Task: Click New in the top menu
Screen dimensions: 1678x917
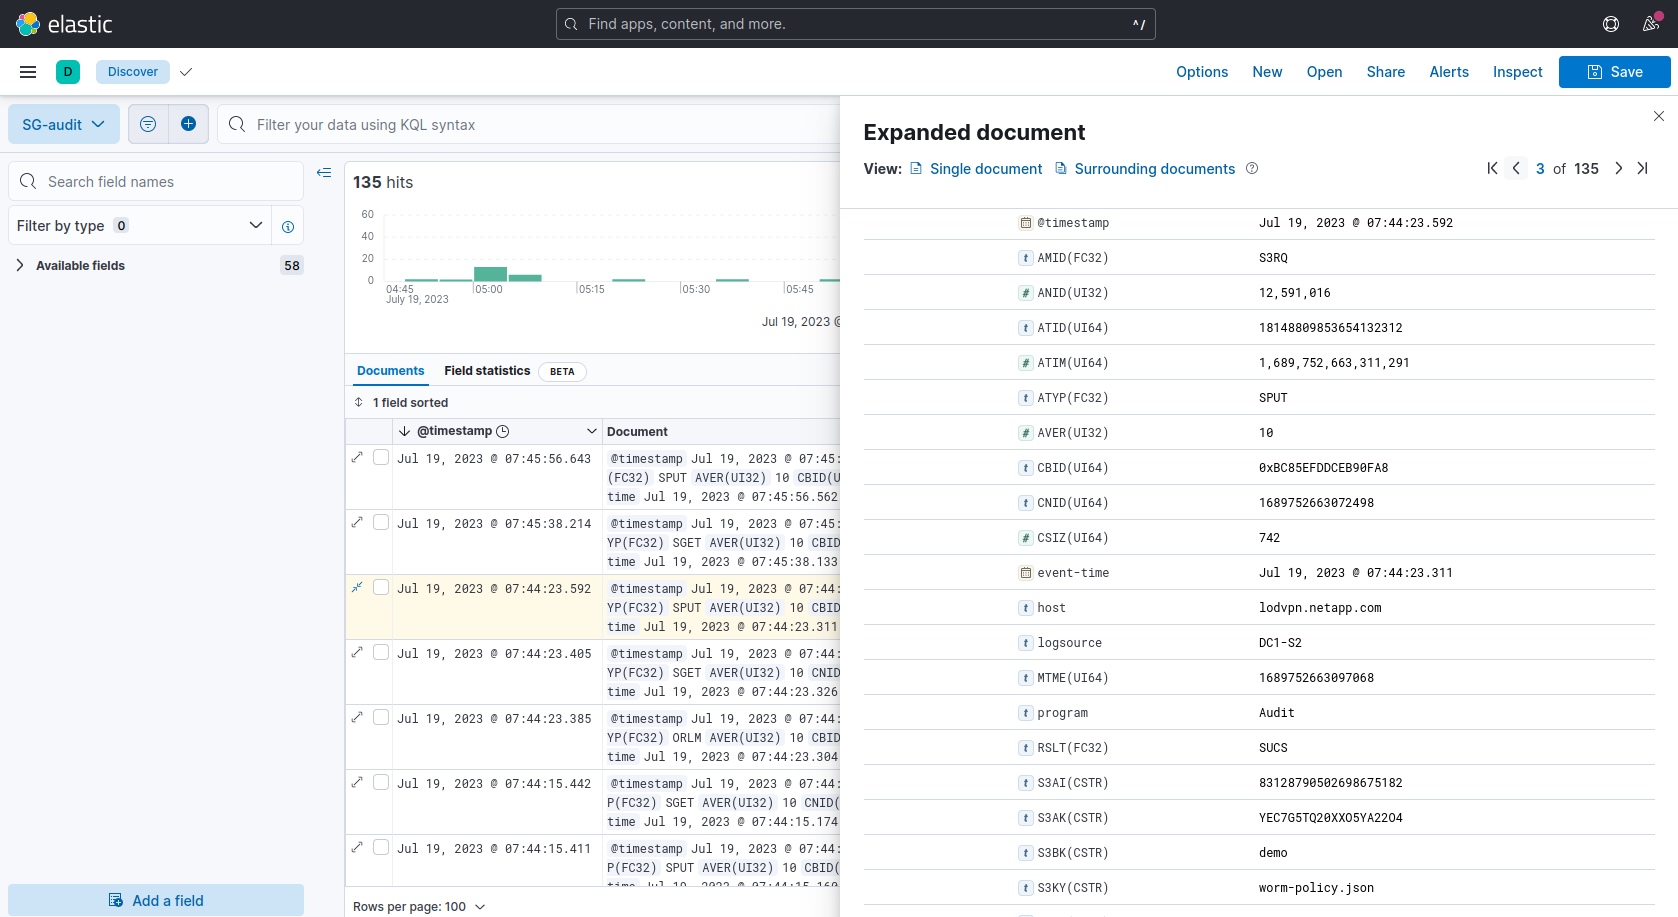Action: (x=1267, y=72)
